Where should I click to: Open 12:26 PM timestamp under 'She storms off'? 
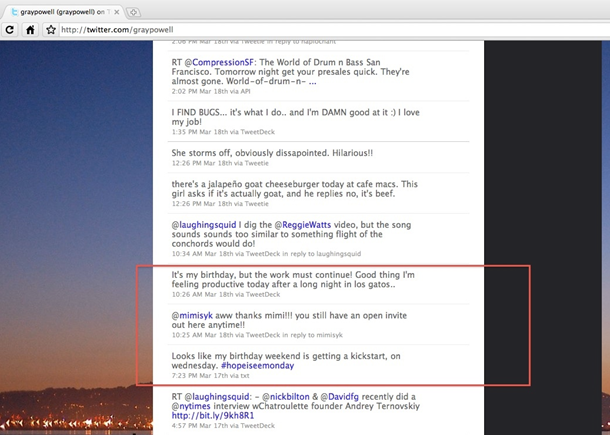pyautogui.click(x=202, y=163)
